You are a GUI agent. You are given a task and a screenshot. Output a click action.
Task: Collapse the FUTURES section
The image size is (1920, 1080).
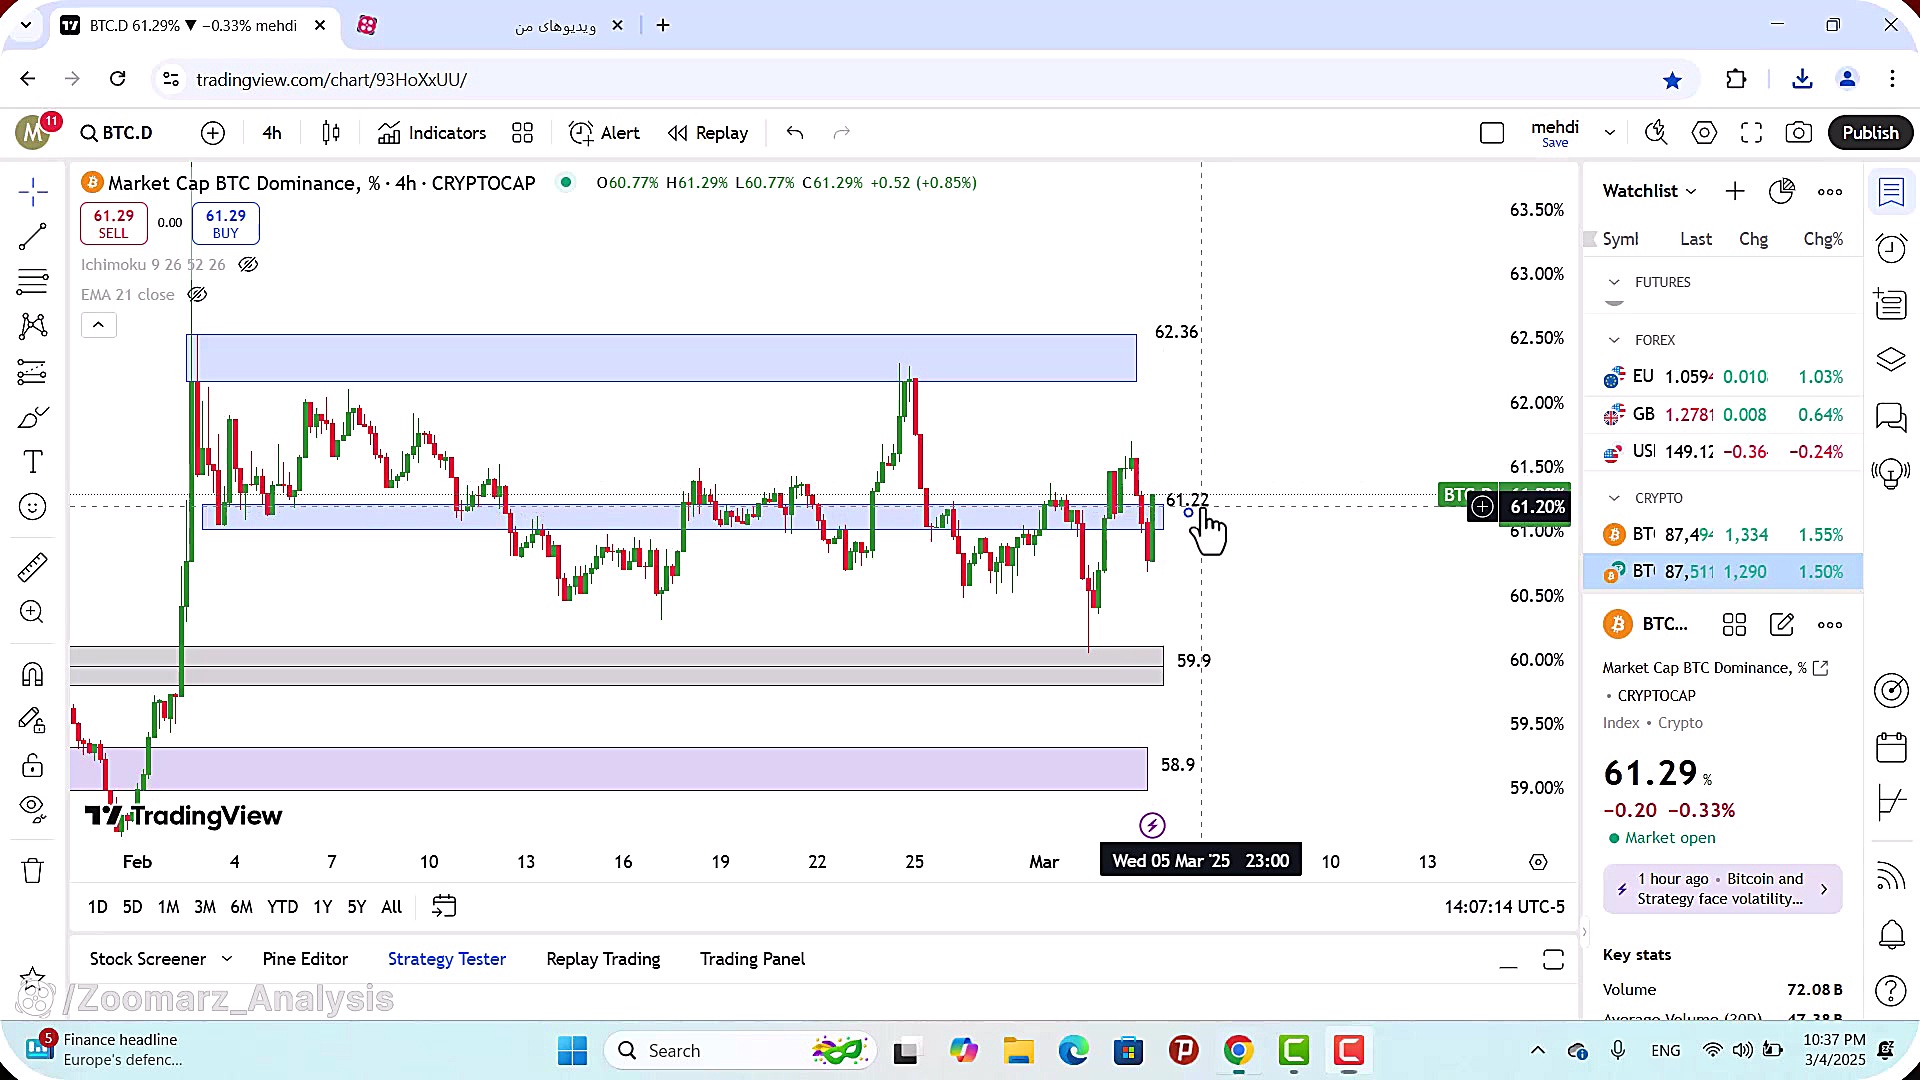(x=1614, y=282)
